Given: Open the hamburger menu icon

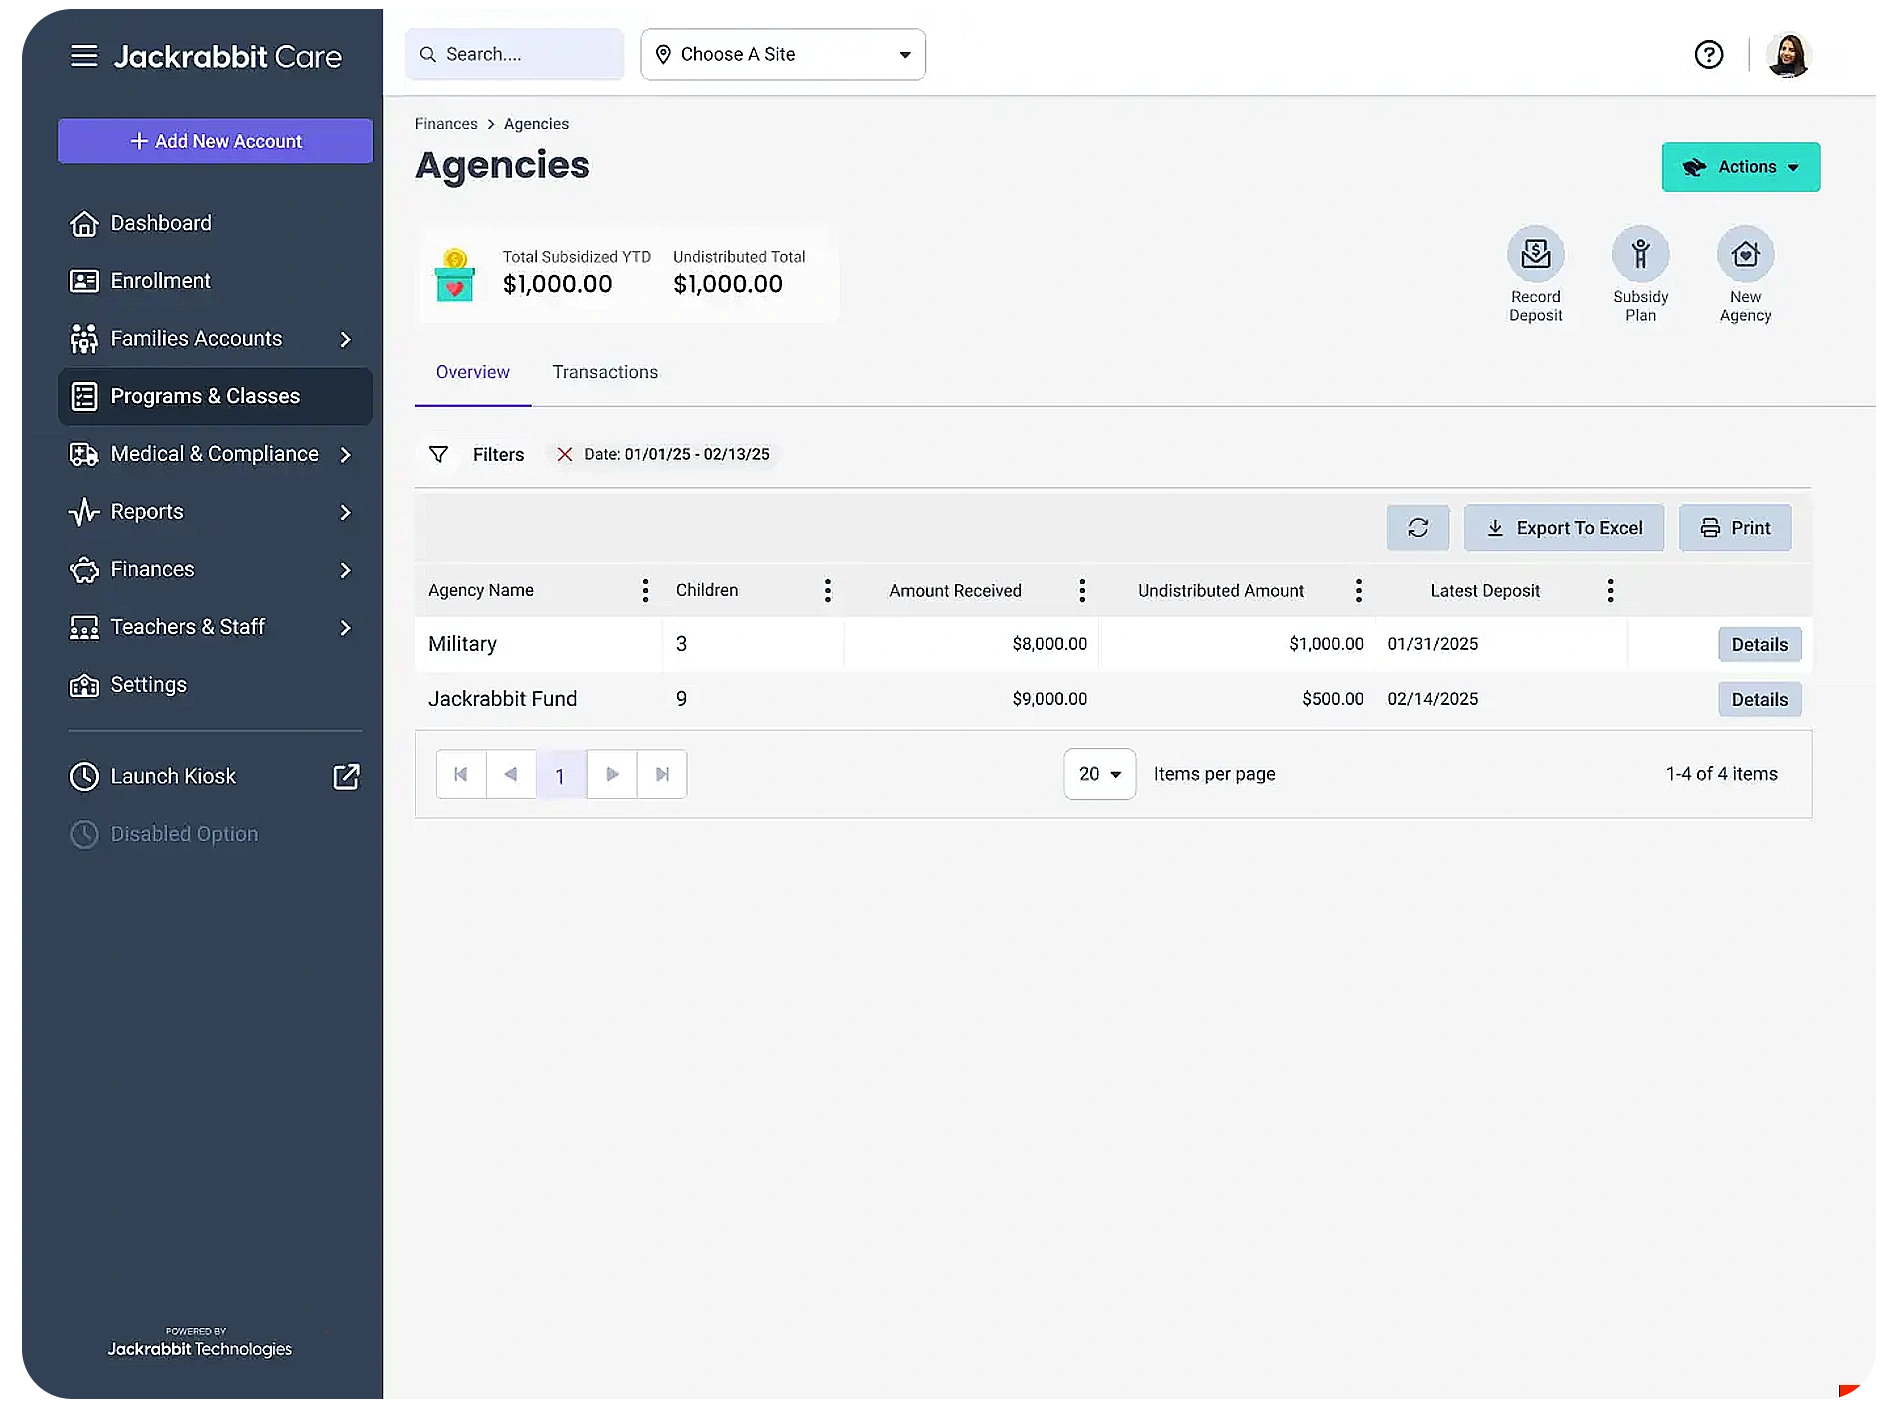Looking at the screenshot, I should [84, 56].
